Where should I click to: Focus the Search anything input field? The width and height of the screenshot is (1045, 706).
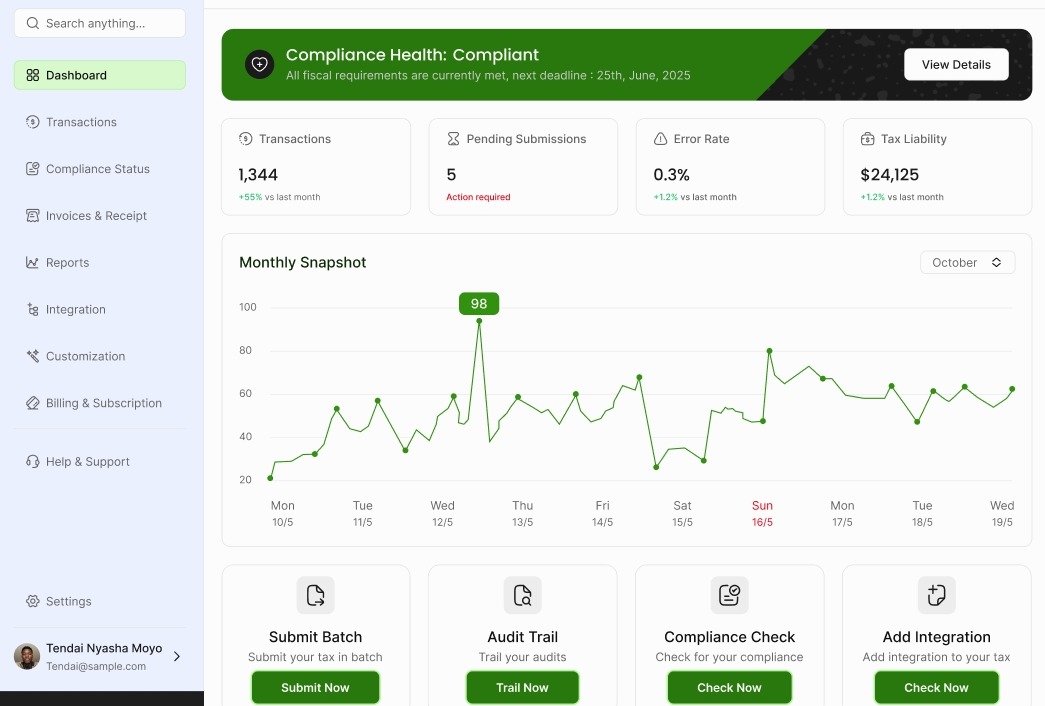100,23
